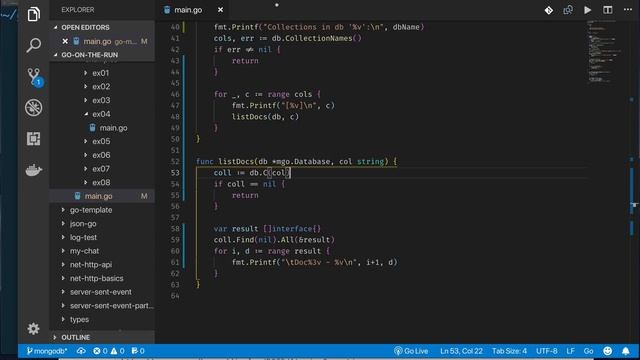Click the code minimap preview
640x360 pixels.
tap(605, 51)
